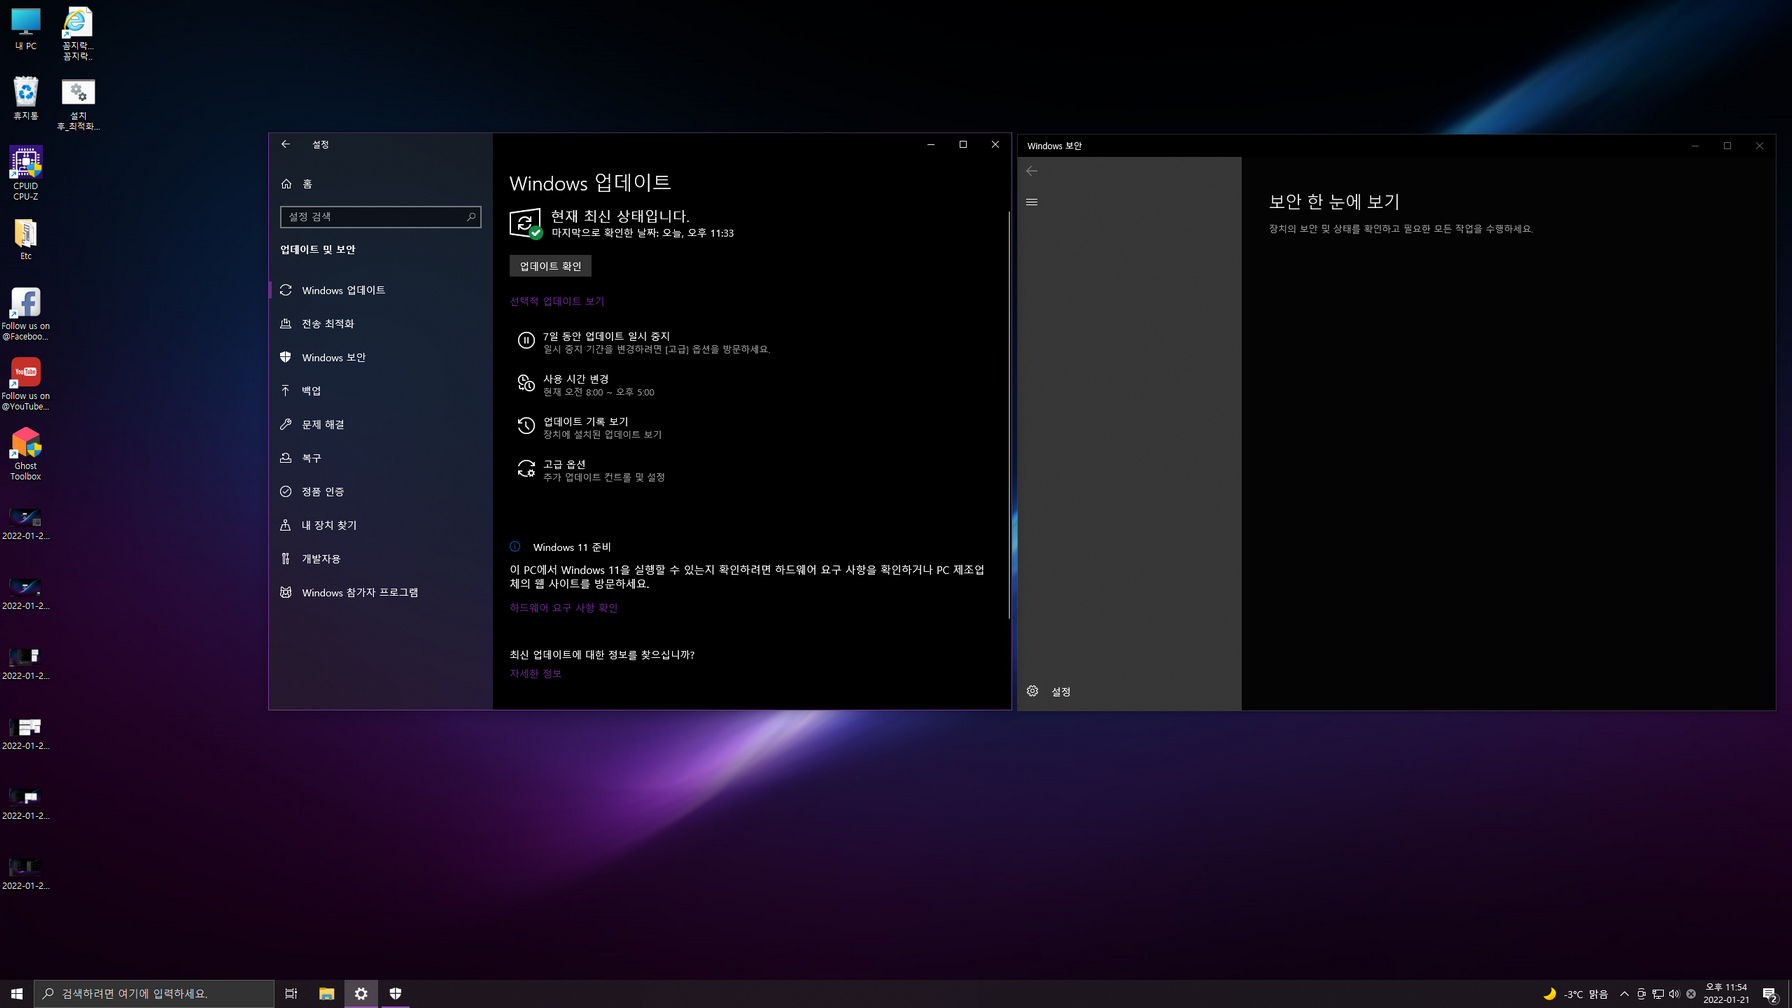
Task: Open 고급 옵션 settings
Action: coord(590,470)
